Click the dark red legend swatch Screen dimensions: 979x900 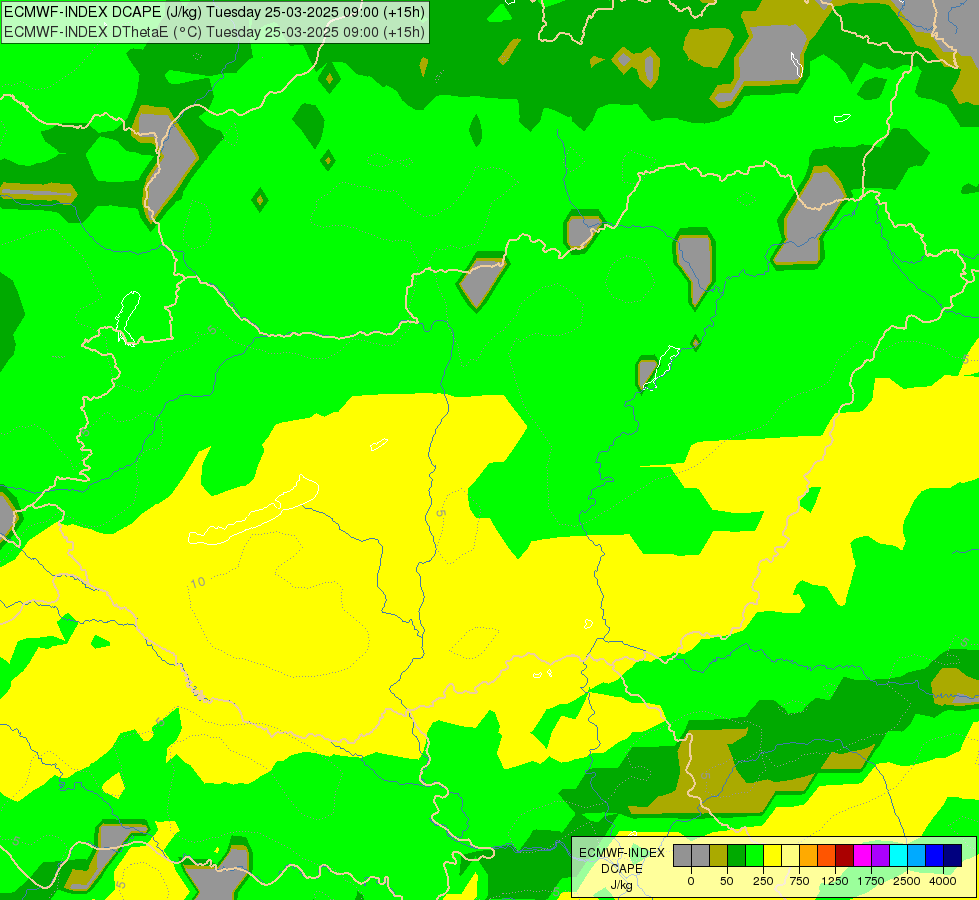[x=845, y=856]
